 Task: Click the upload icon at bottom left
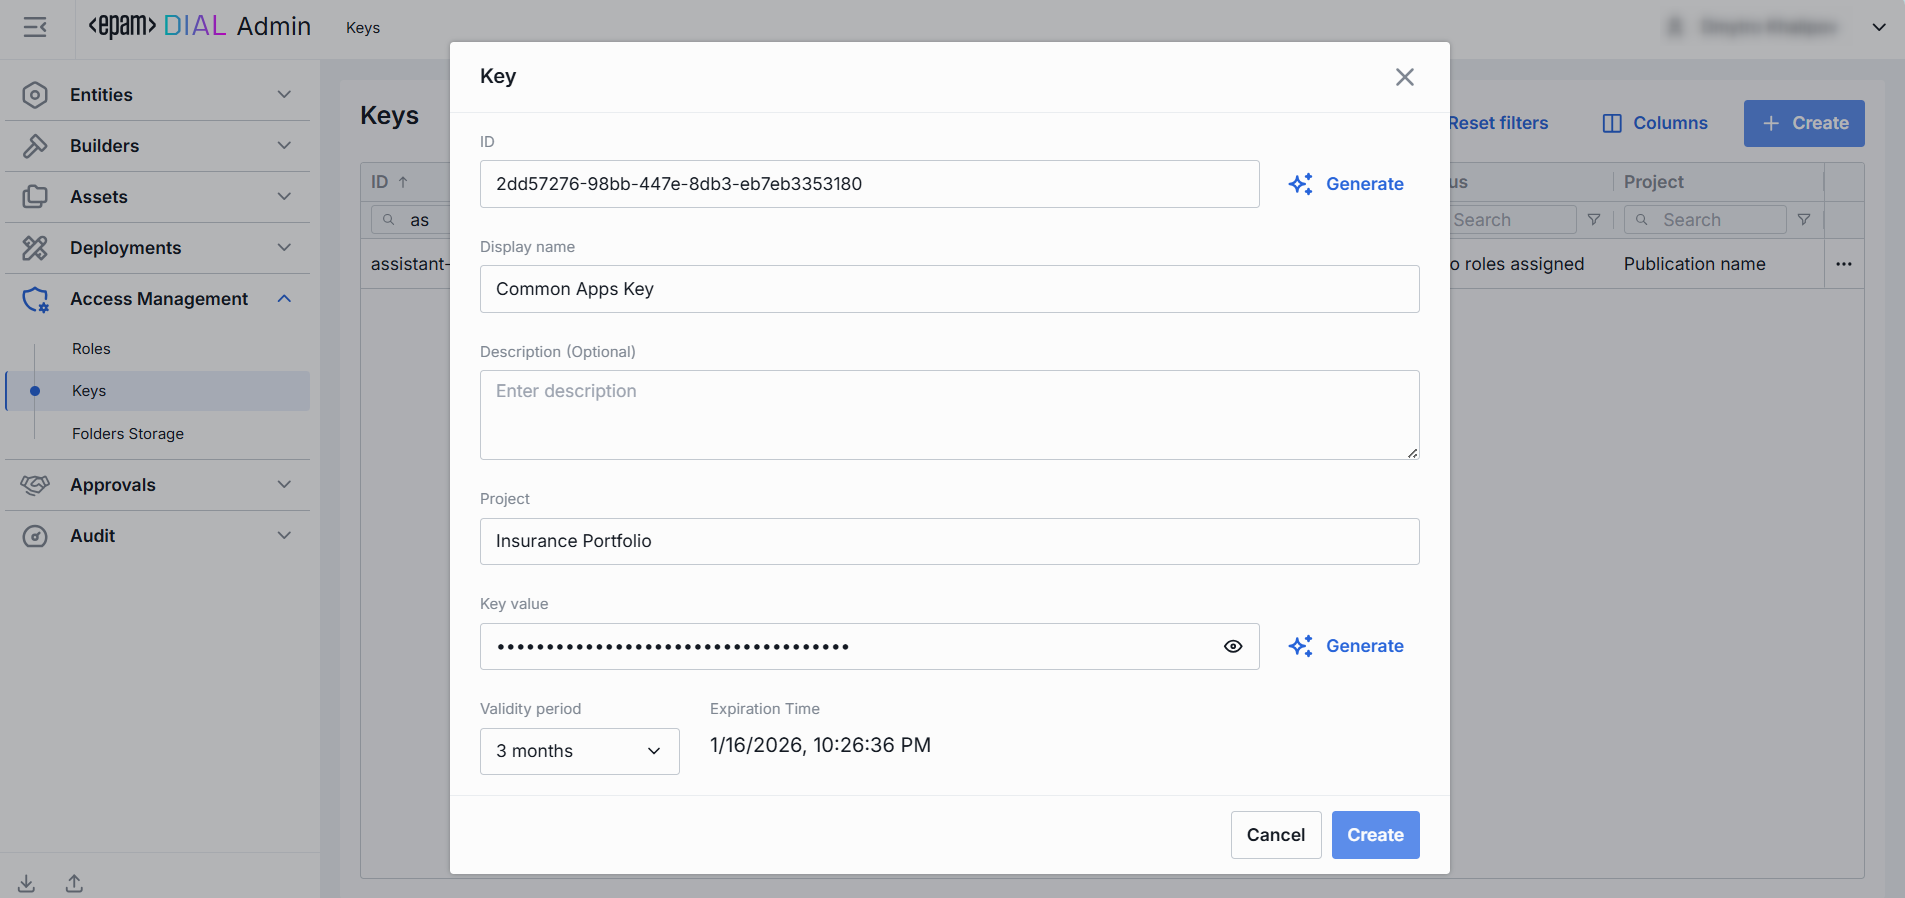click(75, 883)
